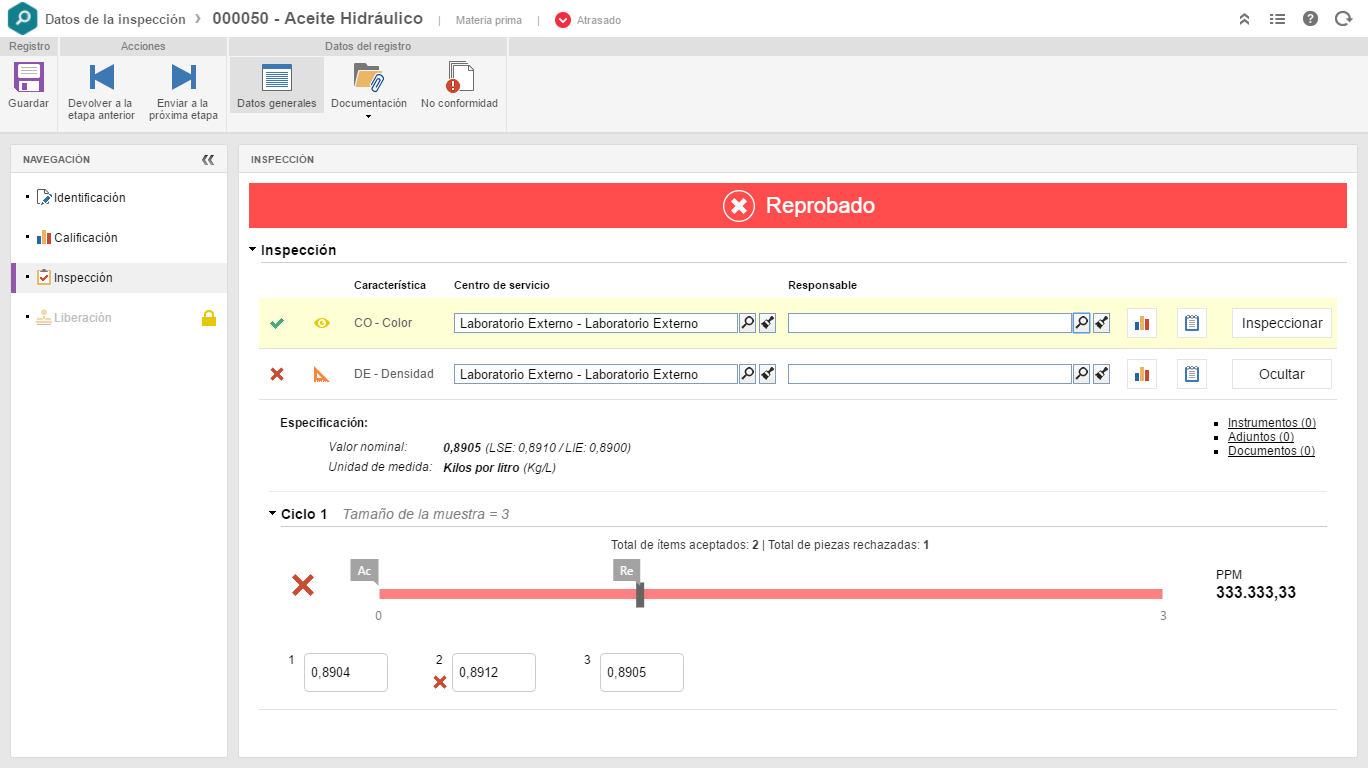Open Calificación in navigation panel
Screen dimensions: 1368x768
click(85, 238)
